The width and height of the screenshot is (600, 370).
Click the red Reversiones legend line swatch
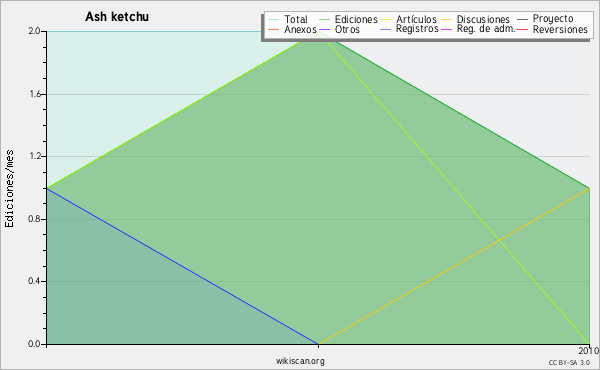click(522, 29)
